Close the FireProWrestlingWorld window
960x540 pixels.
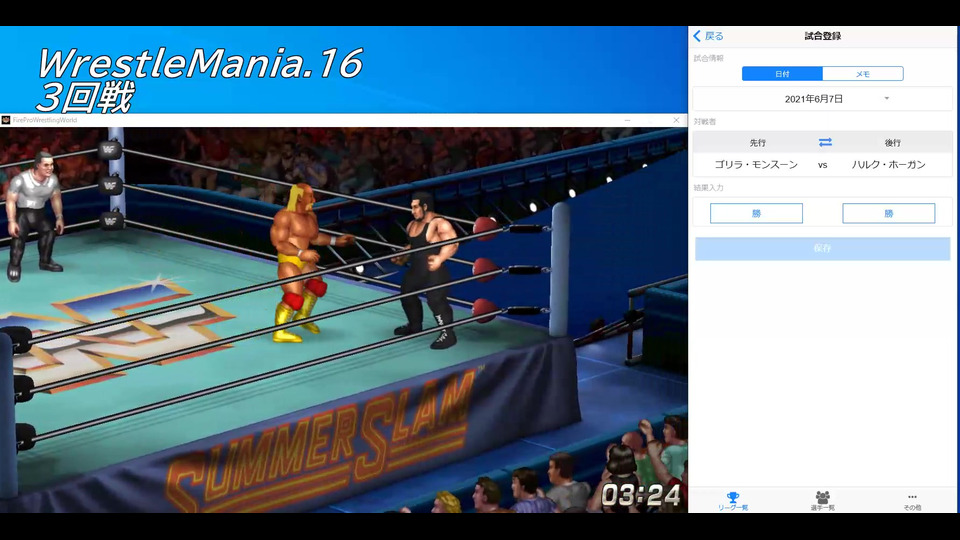676,120
